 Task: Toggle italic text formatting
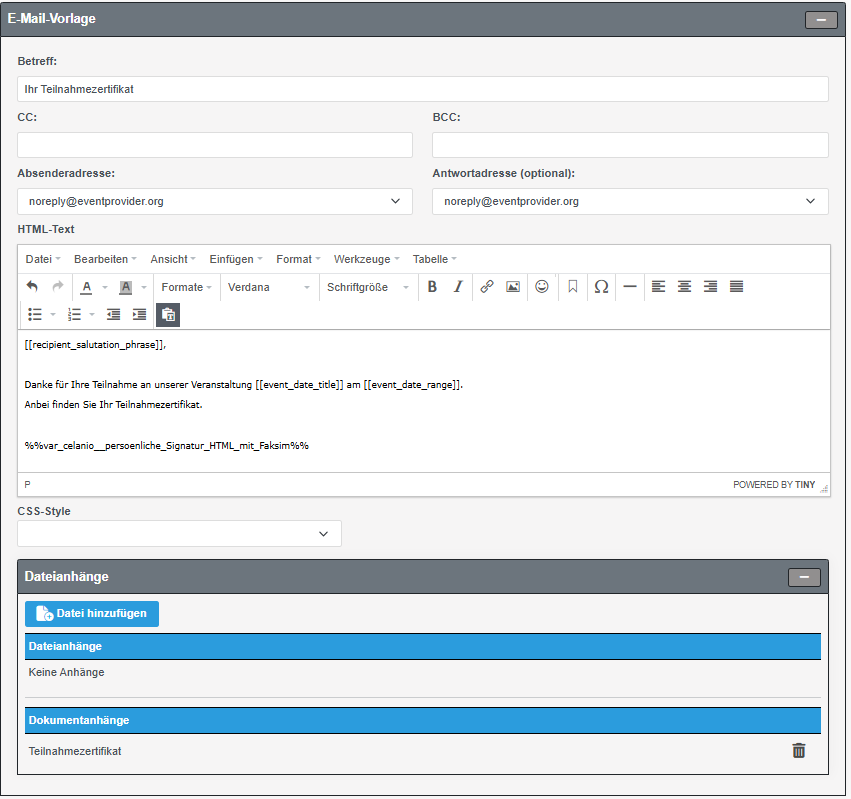point(458,287)
